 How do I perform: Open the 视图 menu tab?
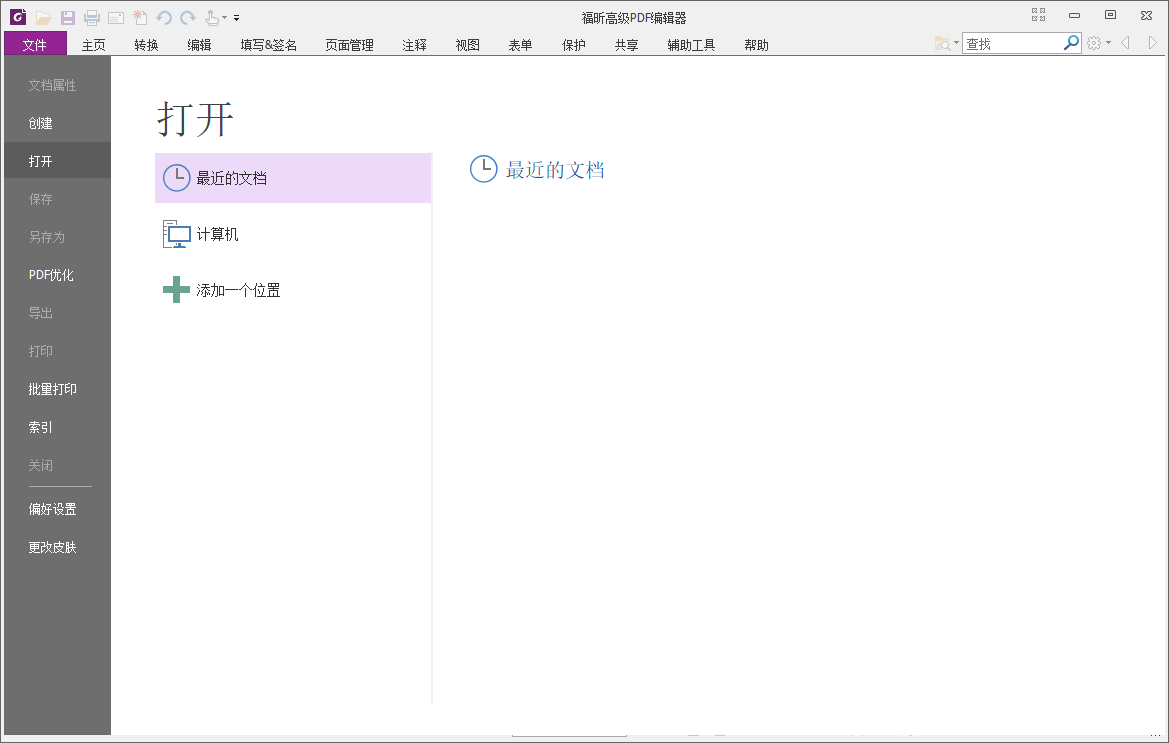pos(466,44)
